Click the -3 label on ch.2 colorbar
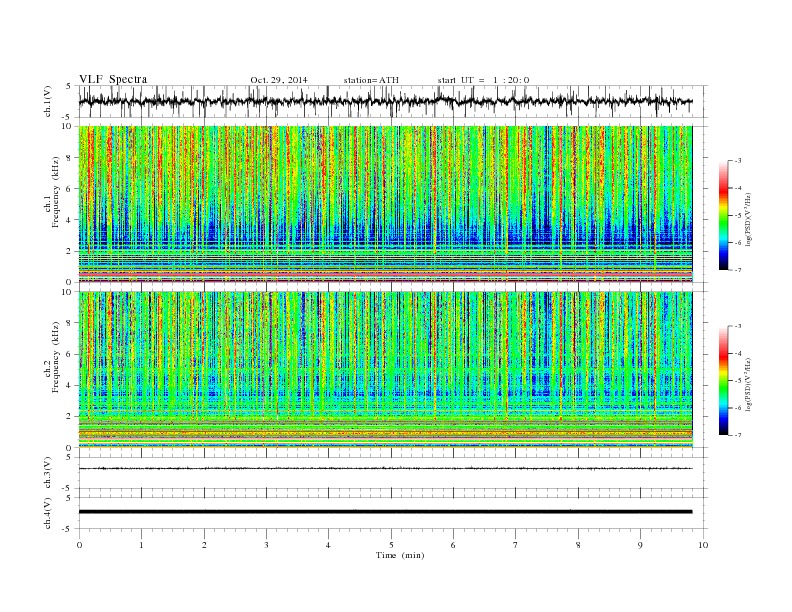The height and width of the screenshot is (612, 792). (x=738, y=326)
